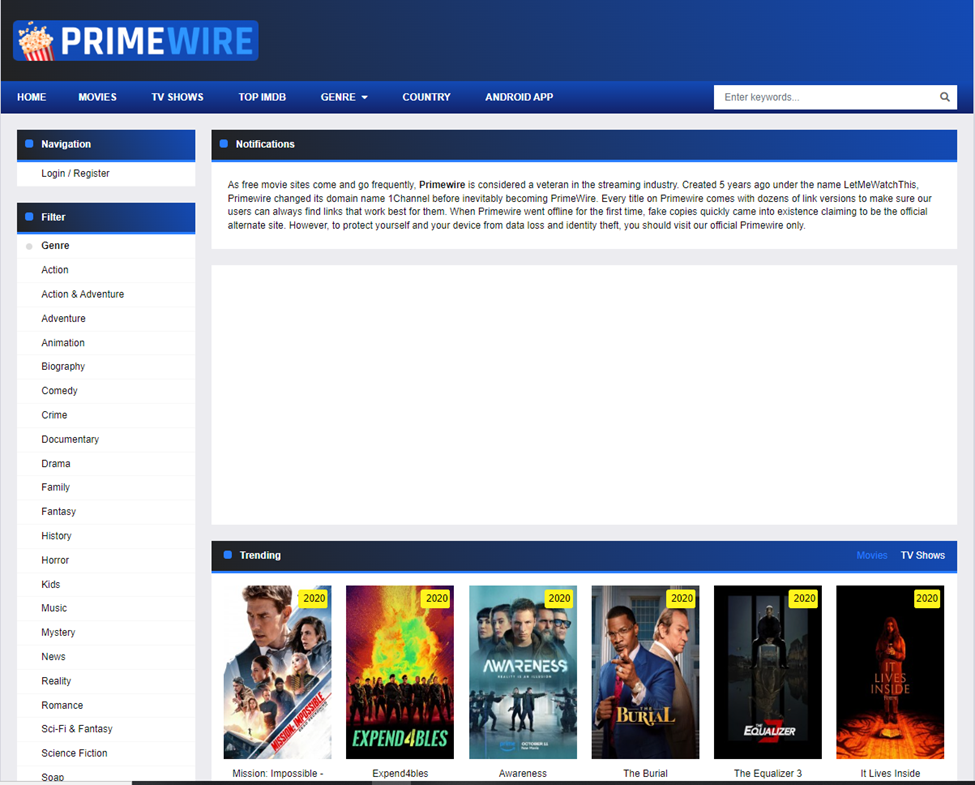Viewport: 975px width, 785px height.
Task: Switch Trending to the TV Shows tab
Action: (x=922, y=555)
